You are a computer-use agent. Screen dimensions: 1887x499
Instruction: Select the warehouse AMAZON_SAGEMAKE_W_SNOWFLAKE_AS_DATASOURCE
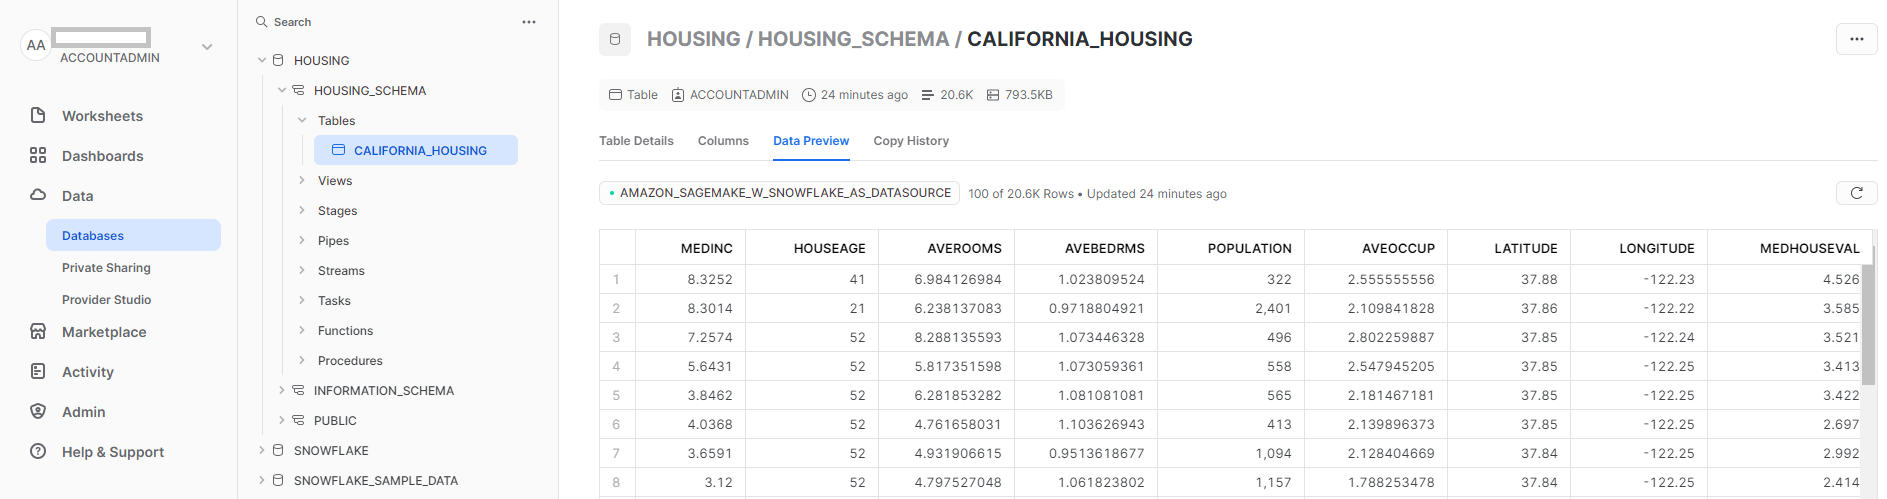[780, 193]
